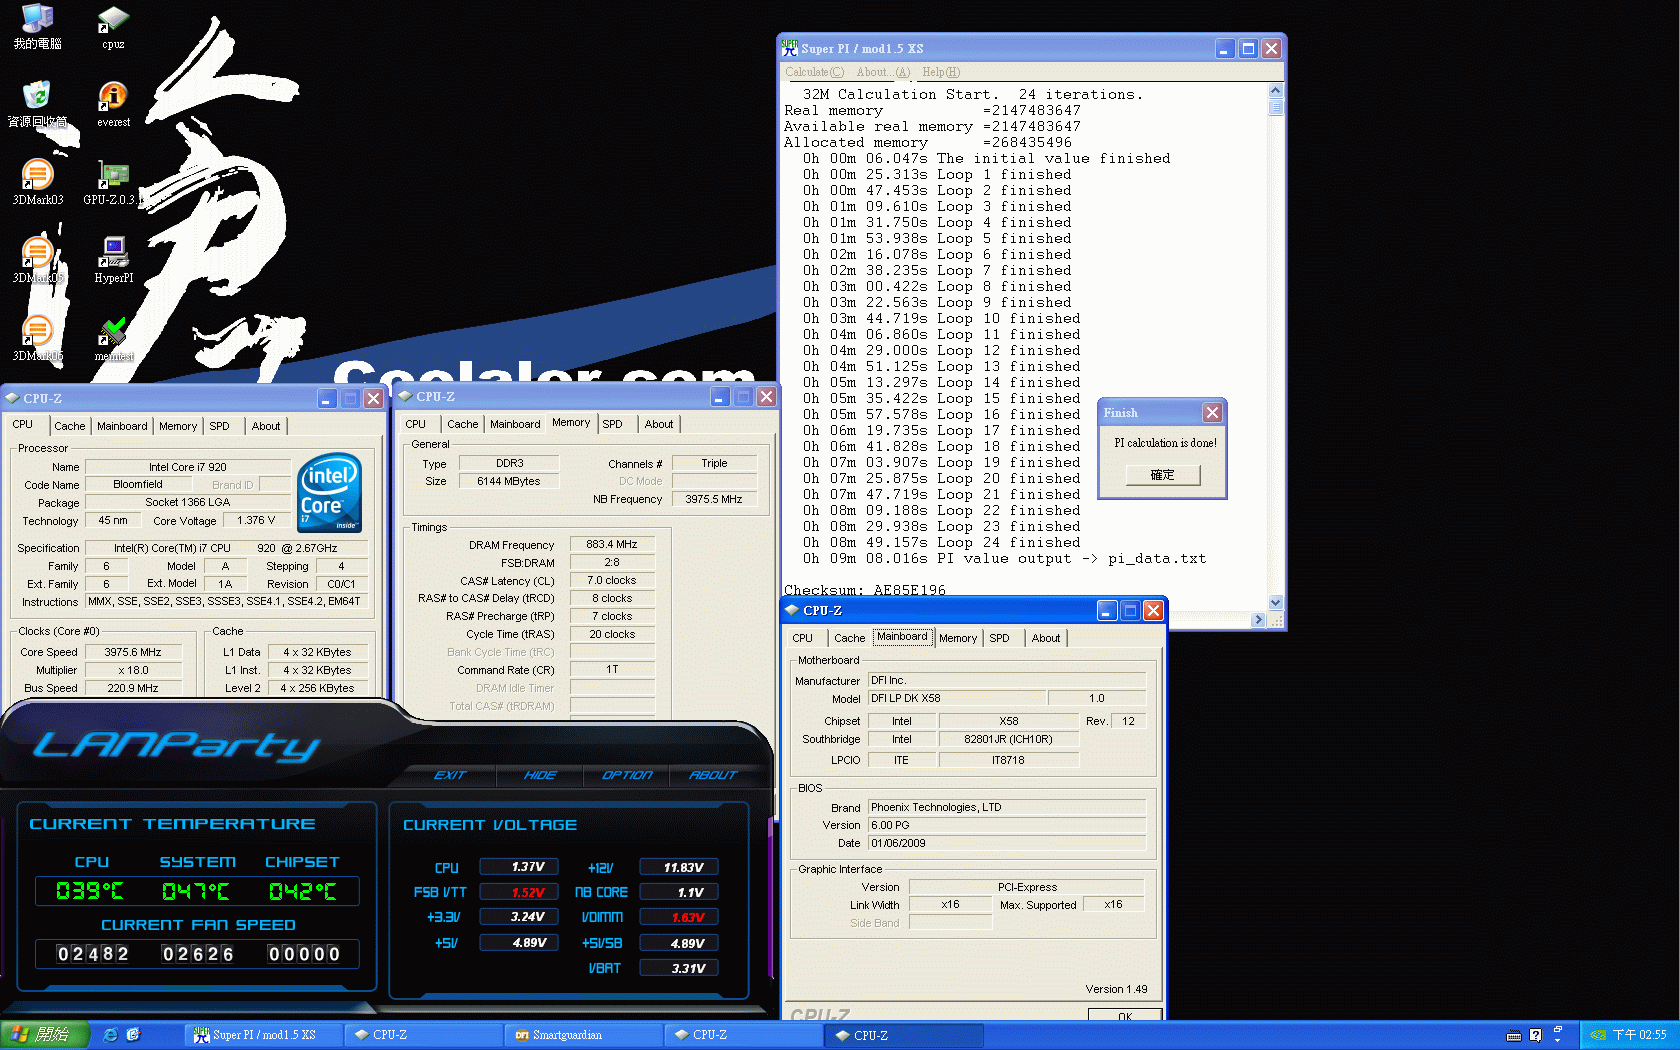Select Cache tab in the Memory CPU-Z window
This screenshot has height=1050, width=1680.
(x=463, y=424)
